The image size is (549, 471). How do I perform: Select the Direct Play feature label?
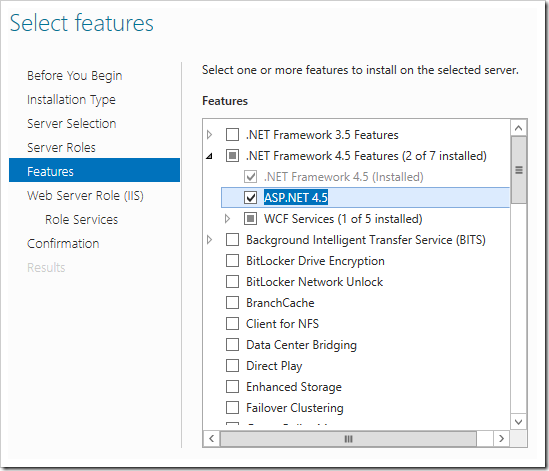274,366
